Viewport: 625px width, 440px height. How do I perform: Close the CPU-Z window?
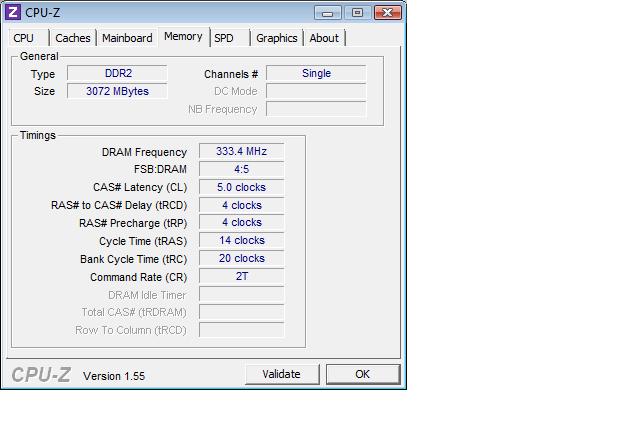click(x=387, y=13)
